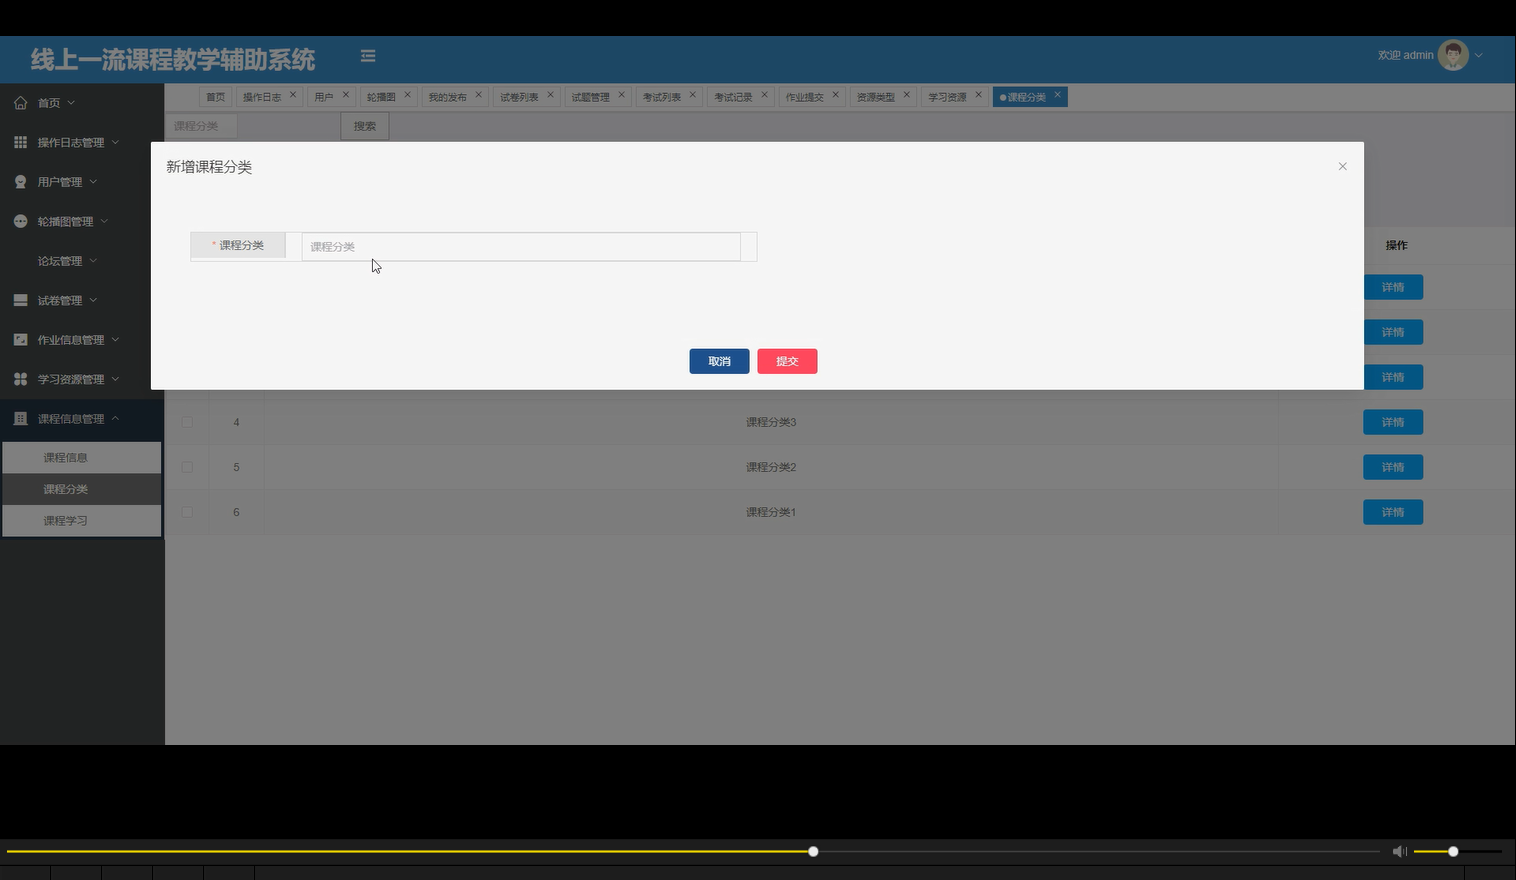
Task: Click 详情 for the 课程分类2 row
Action: 1393,467
